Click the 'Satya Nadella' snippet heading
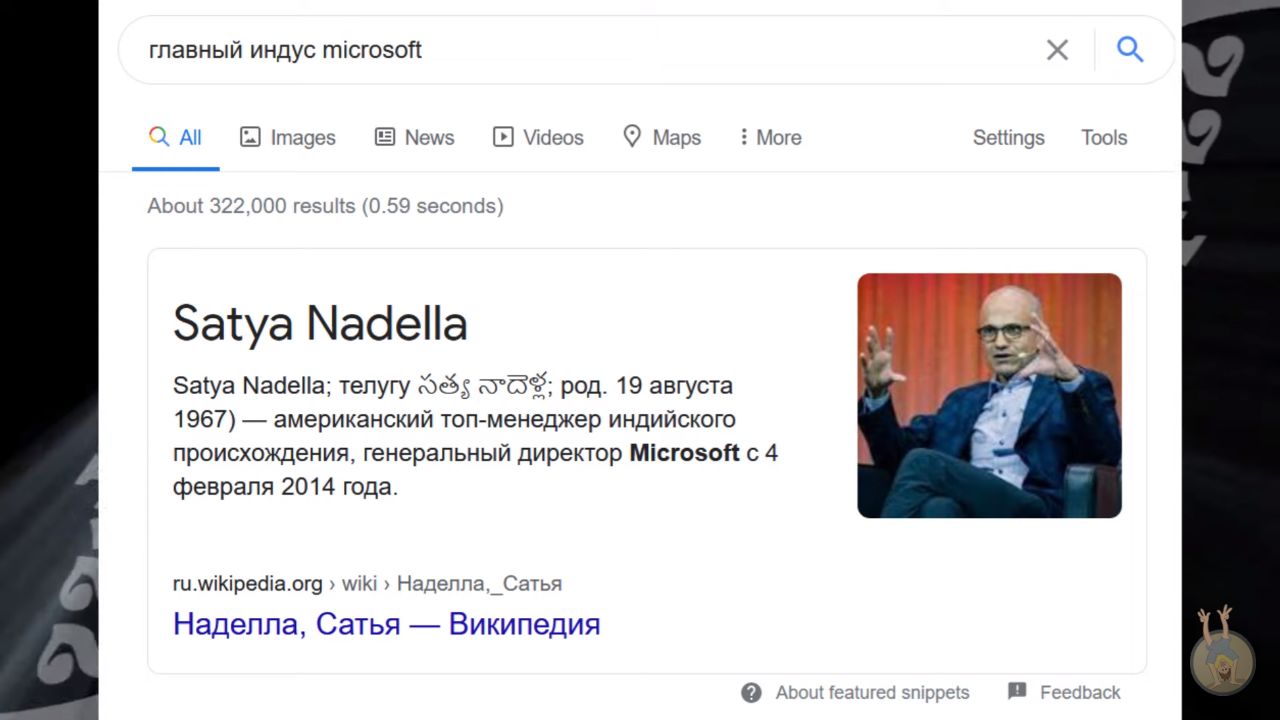Image resolution: width=1280 pixels, height=720 pixels. coord(320,323)
